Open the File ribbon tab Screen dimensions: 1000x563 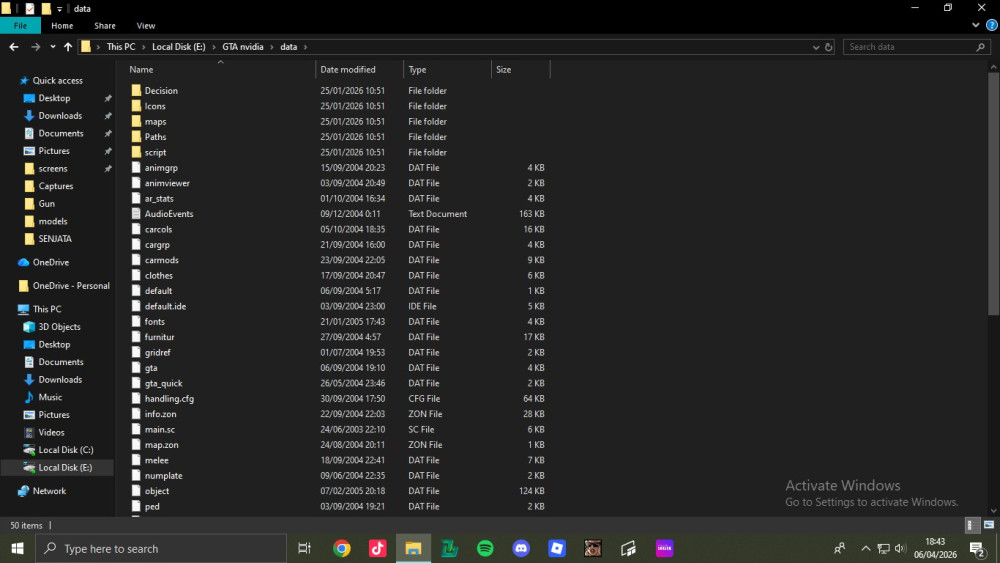[20, 26]
